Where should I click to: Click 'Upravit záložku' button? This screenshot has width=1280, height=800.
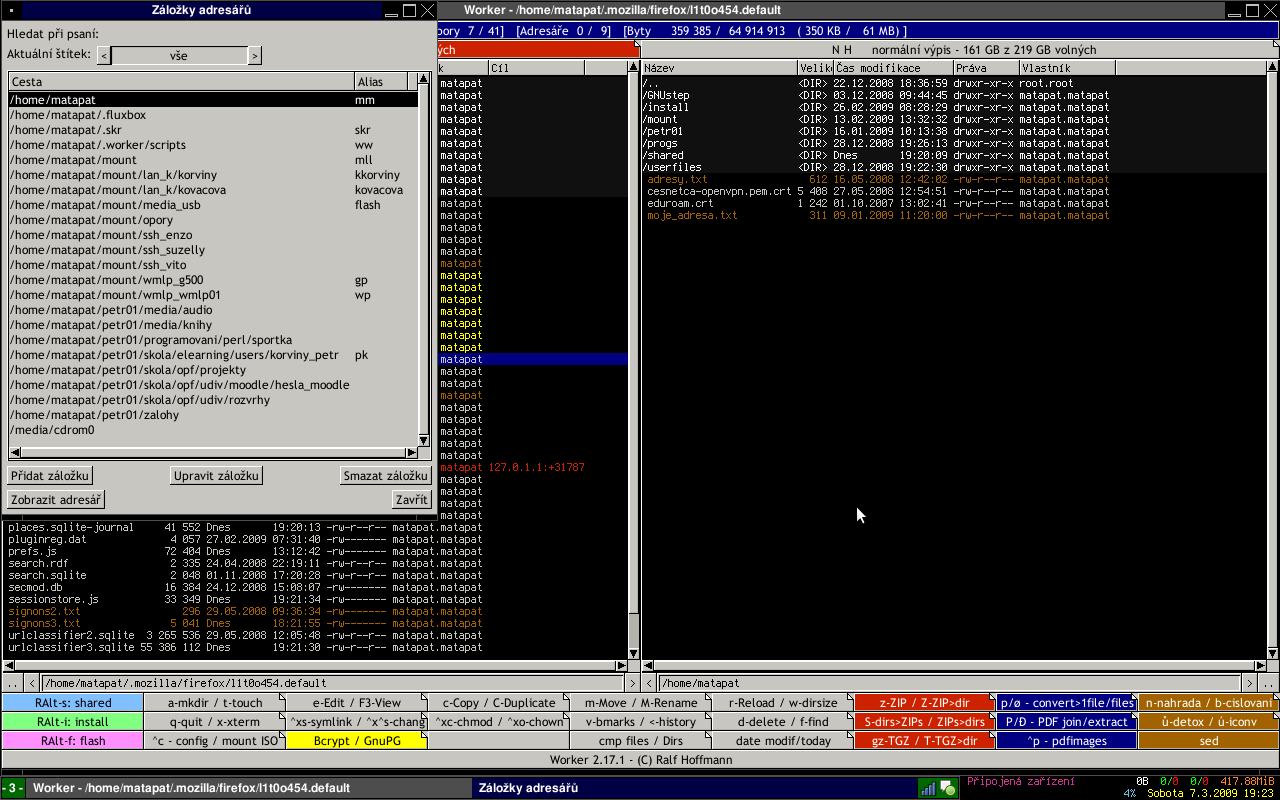(x=217, y=476)
